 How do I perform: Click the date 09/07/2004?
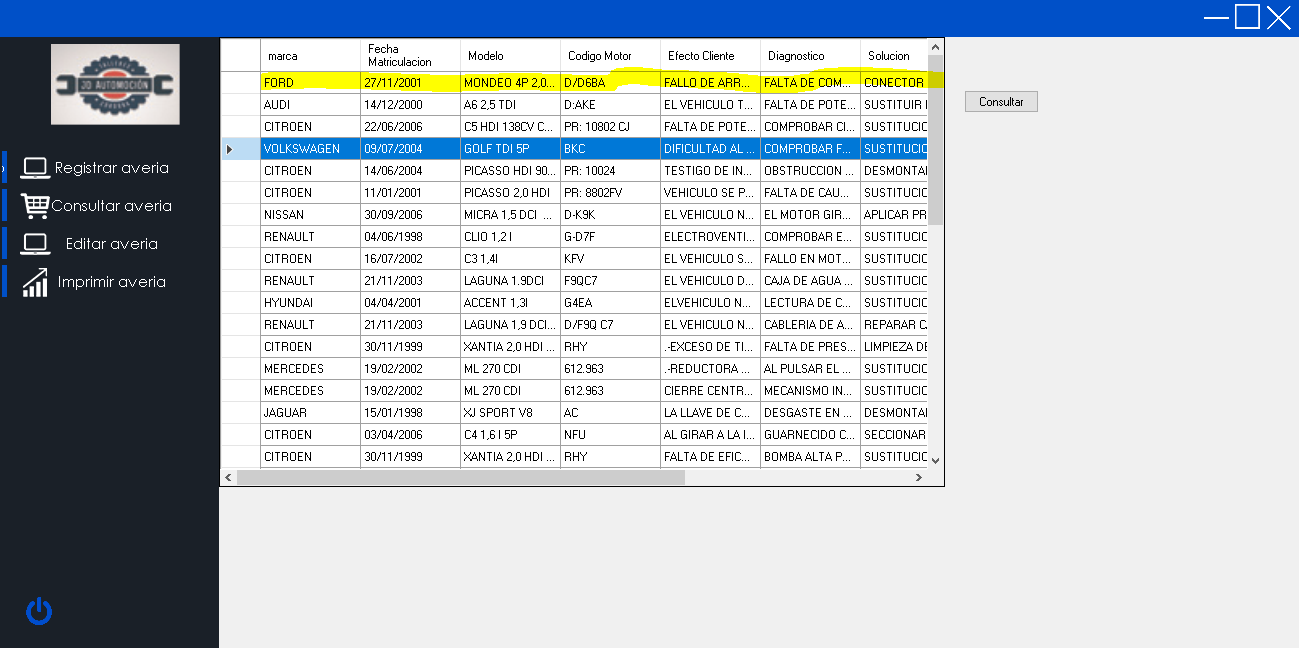410,149
